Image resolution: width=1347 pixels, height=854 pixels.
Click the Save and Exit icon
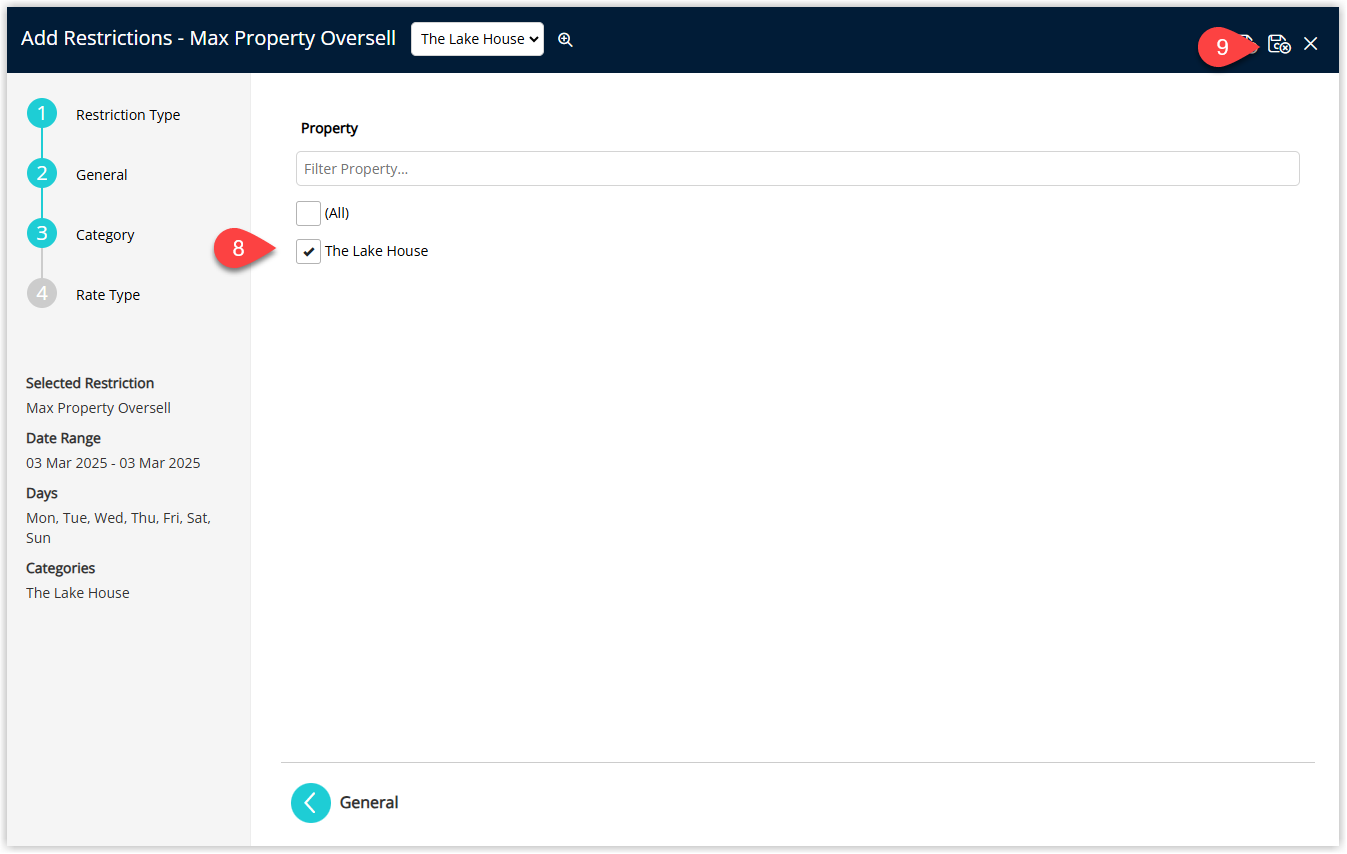1279,44
